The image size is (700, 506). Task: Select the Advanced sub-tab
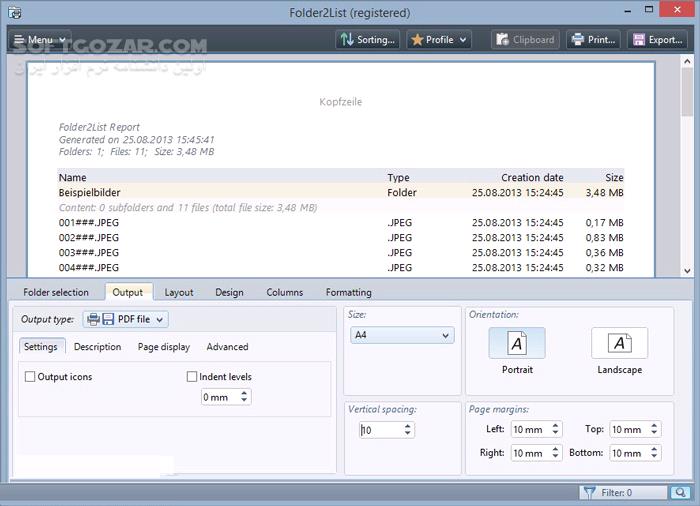point(227,347)
